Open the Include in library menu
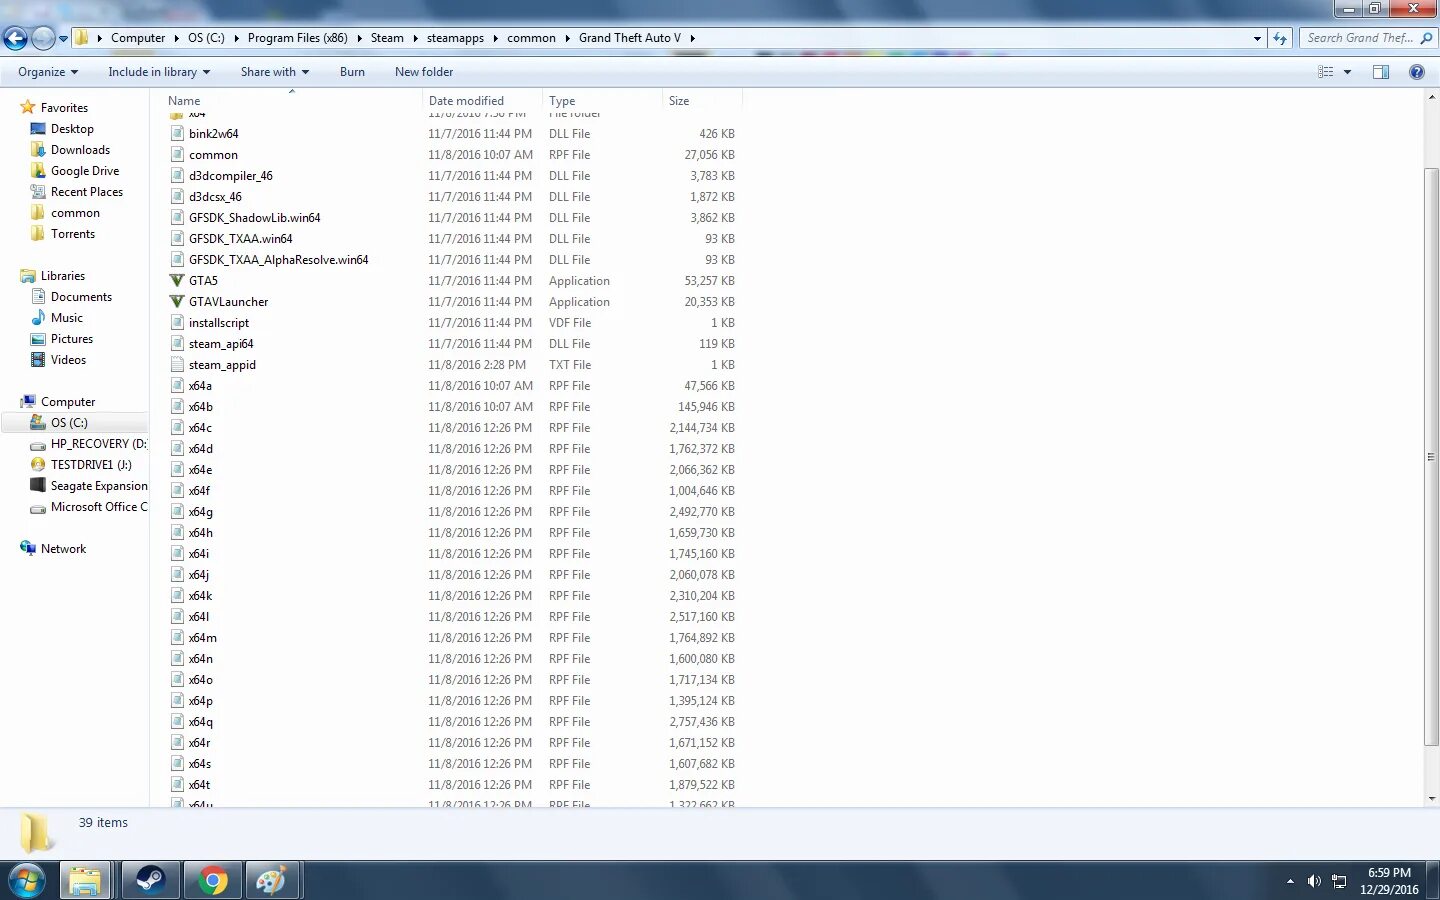The image size is (1440, 900). point(159,72)
